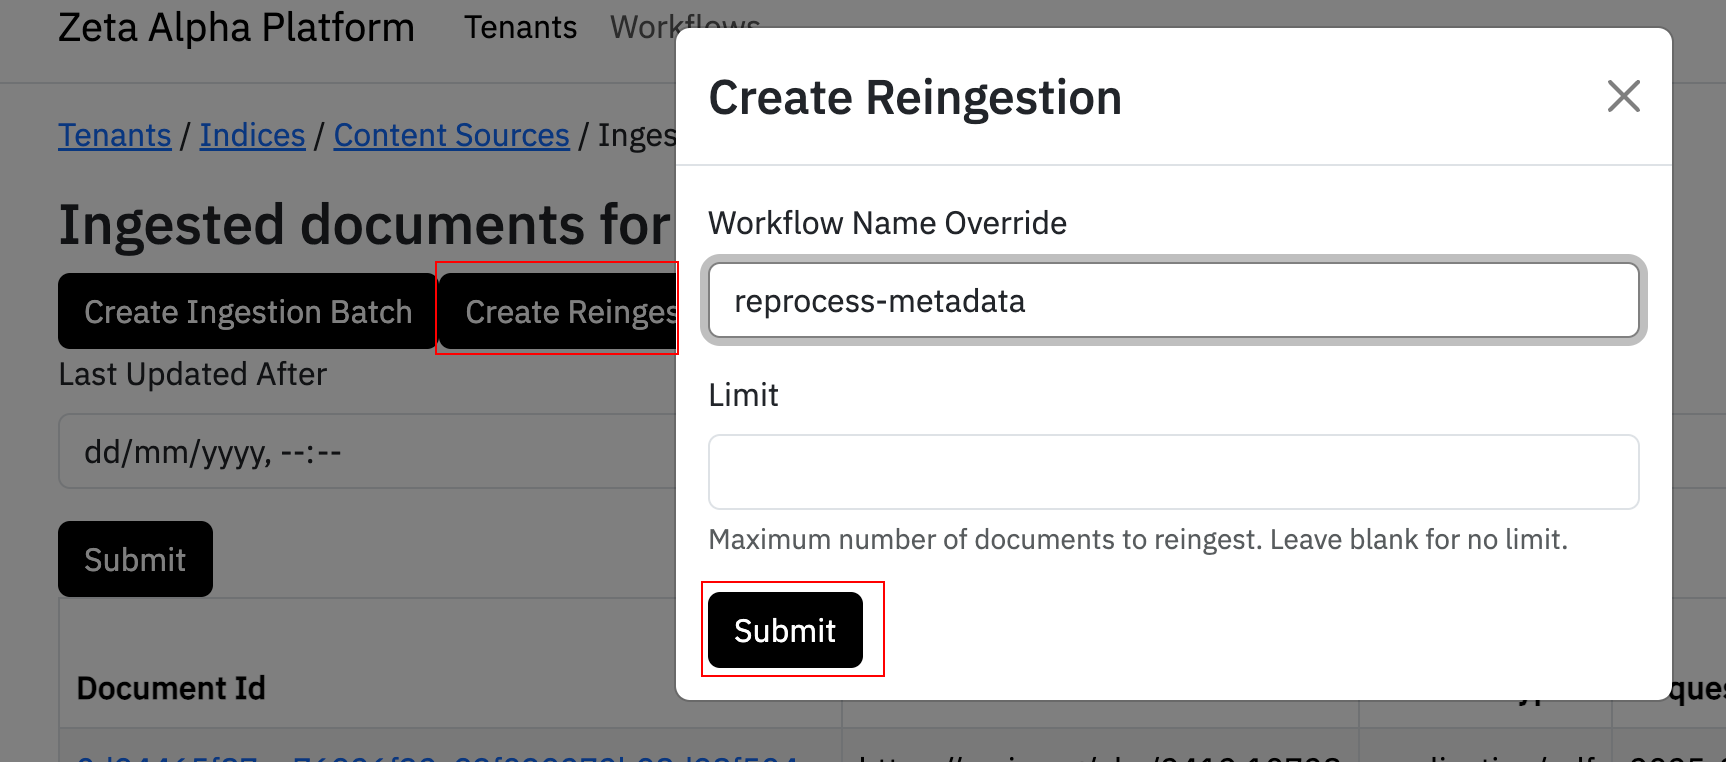Click the maximum documents help text
Screen dimensions: 1726x762
point(1137,540)
